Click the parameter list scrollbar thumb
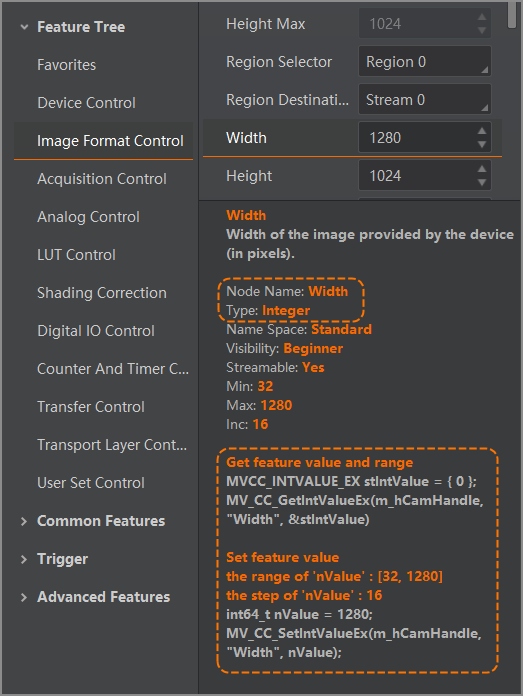Viewport: 523px width, 696px height. click(512, 15)
